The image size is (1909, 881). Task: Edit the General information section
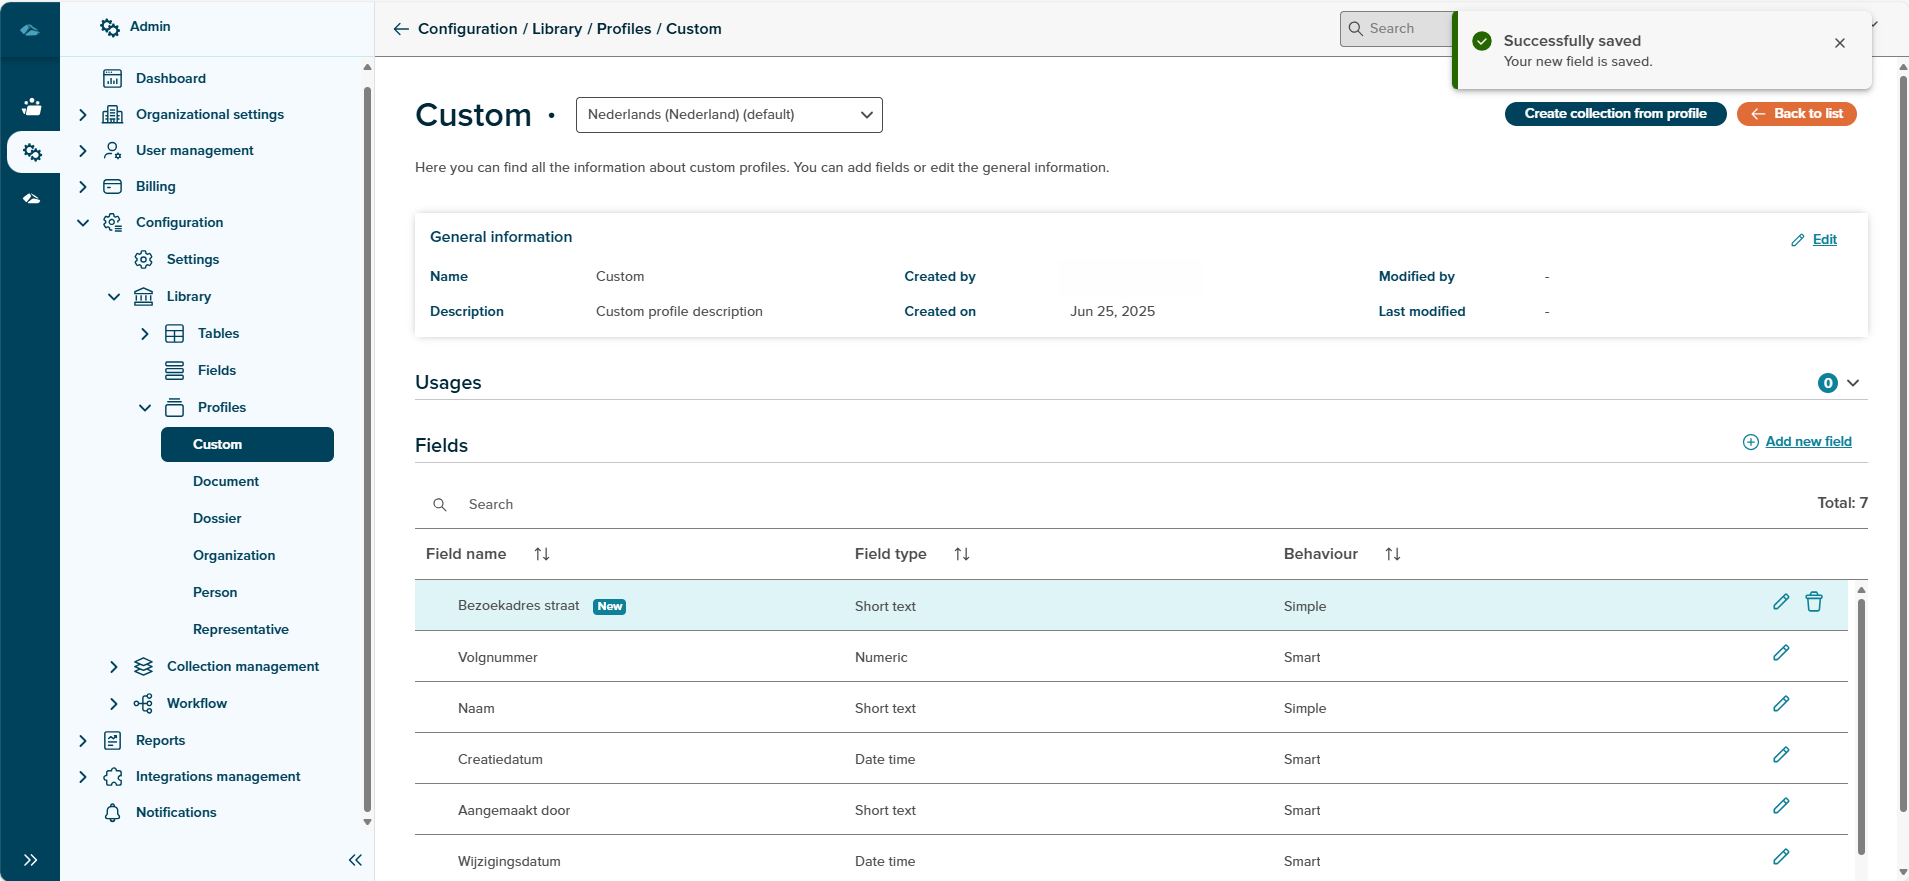1823,240
